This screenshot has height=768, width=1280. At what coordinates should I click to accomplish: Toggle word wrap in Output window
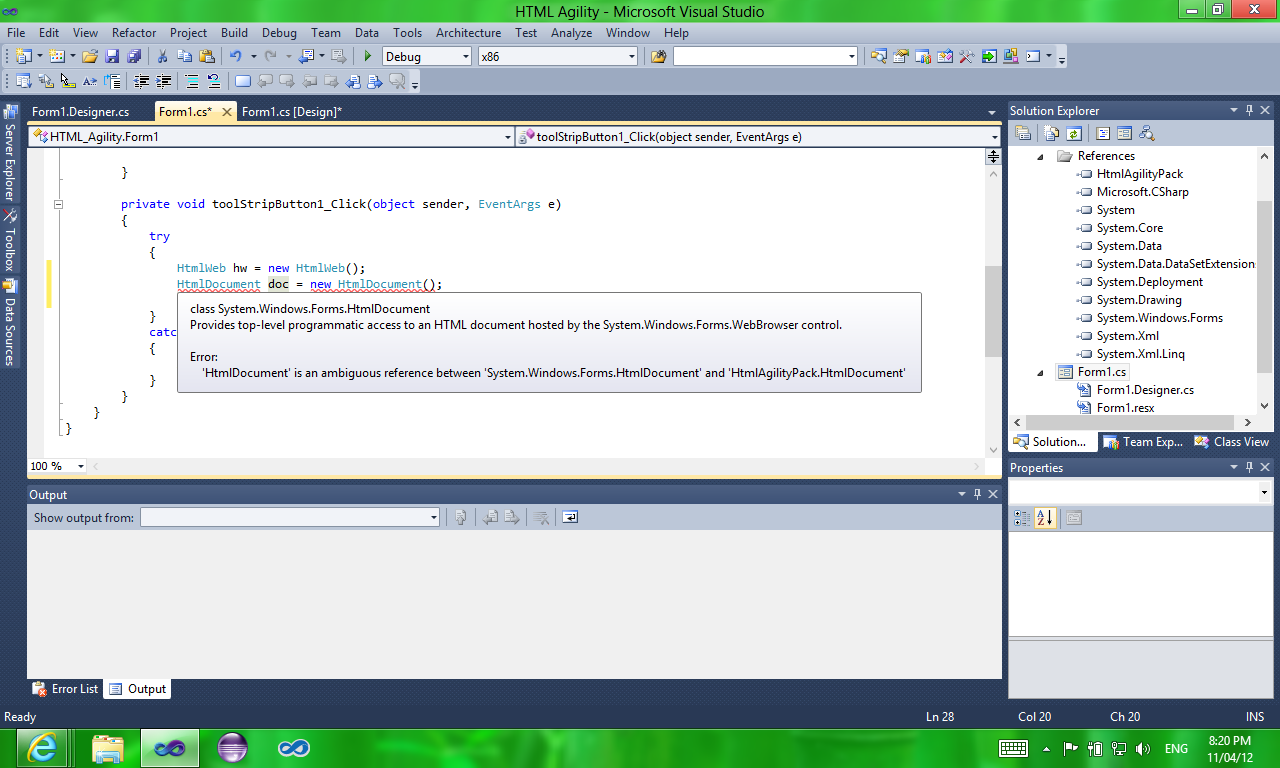point(569,517)
